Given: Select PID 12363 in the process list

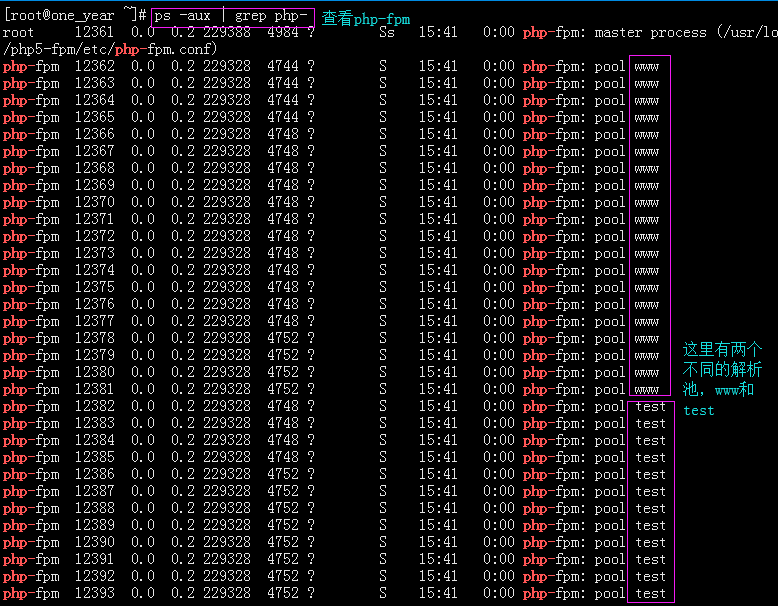Looking at the screenshot, I should tap(94, 83).
